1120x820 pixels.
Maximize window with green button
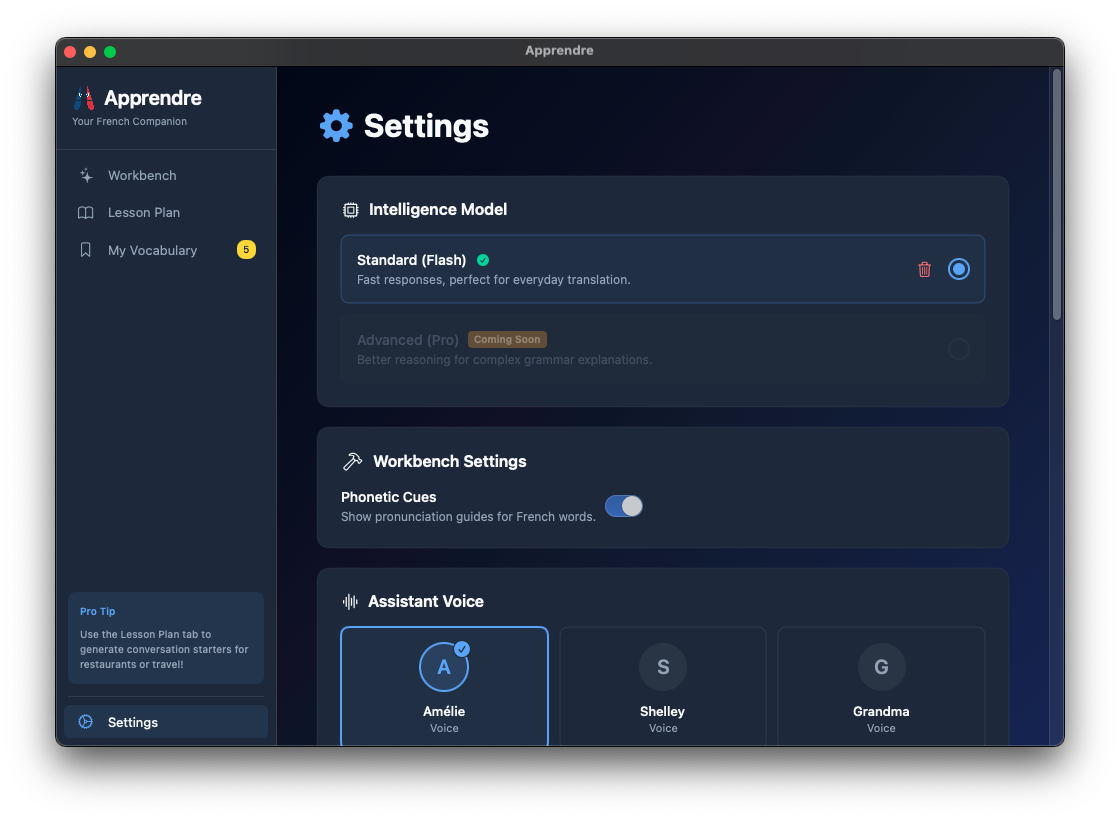pos(110,51)
